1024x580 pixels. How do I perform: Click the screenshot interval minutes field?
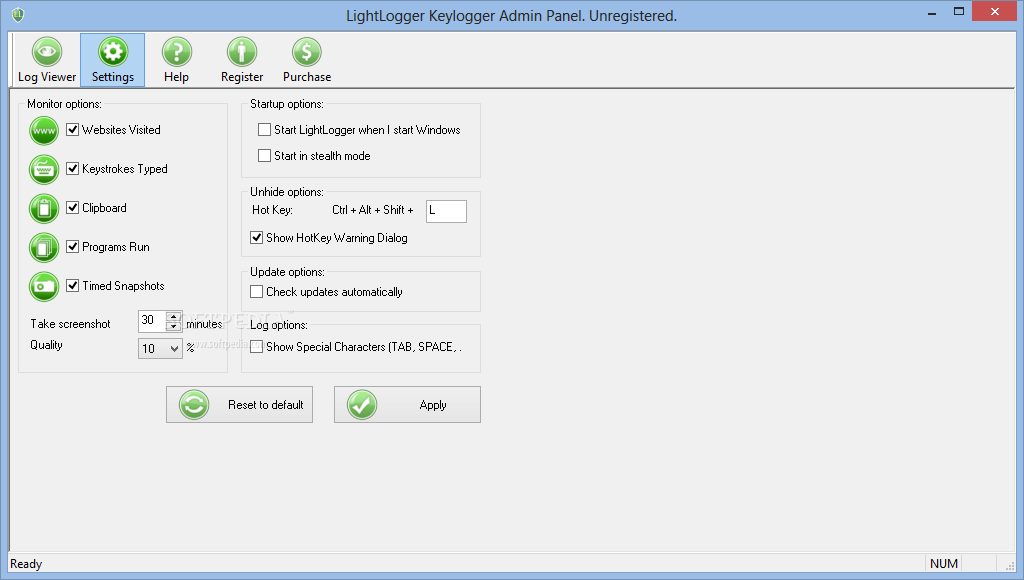coord(153,321)
